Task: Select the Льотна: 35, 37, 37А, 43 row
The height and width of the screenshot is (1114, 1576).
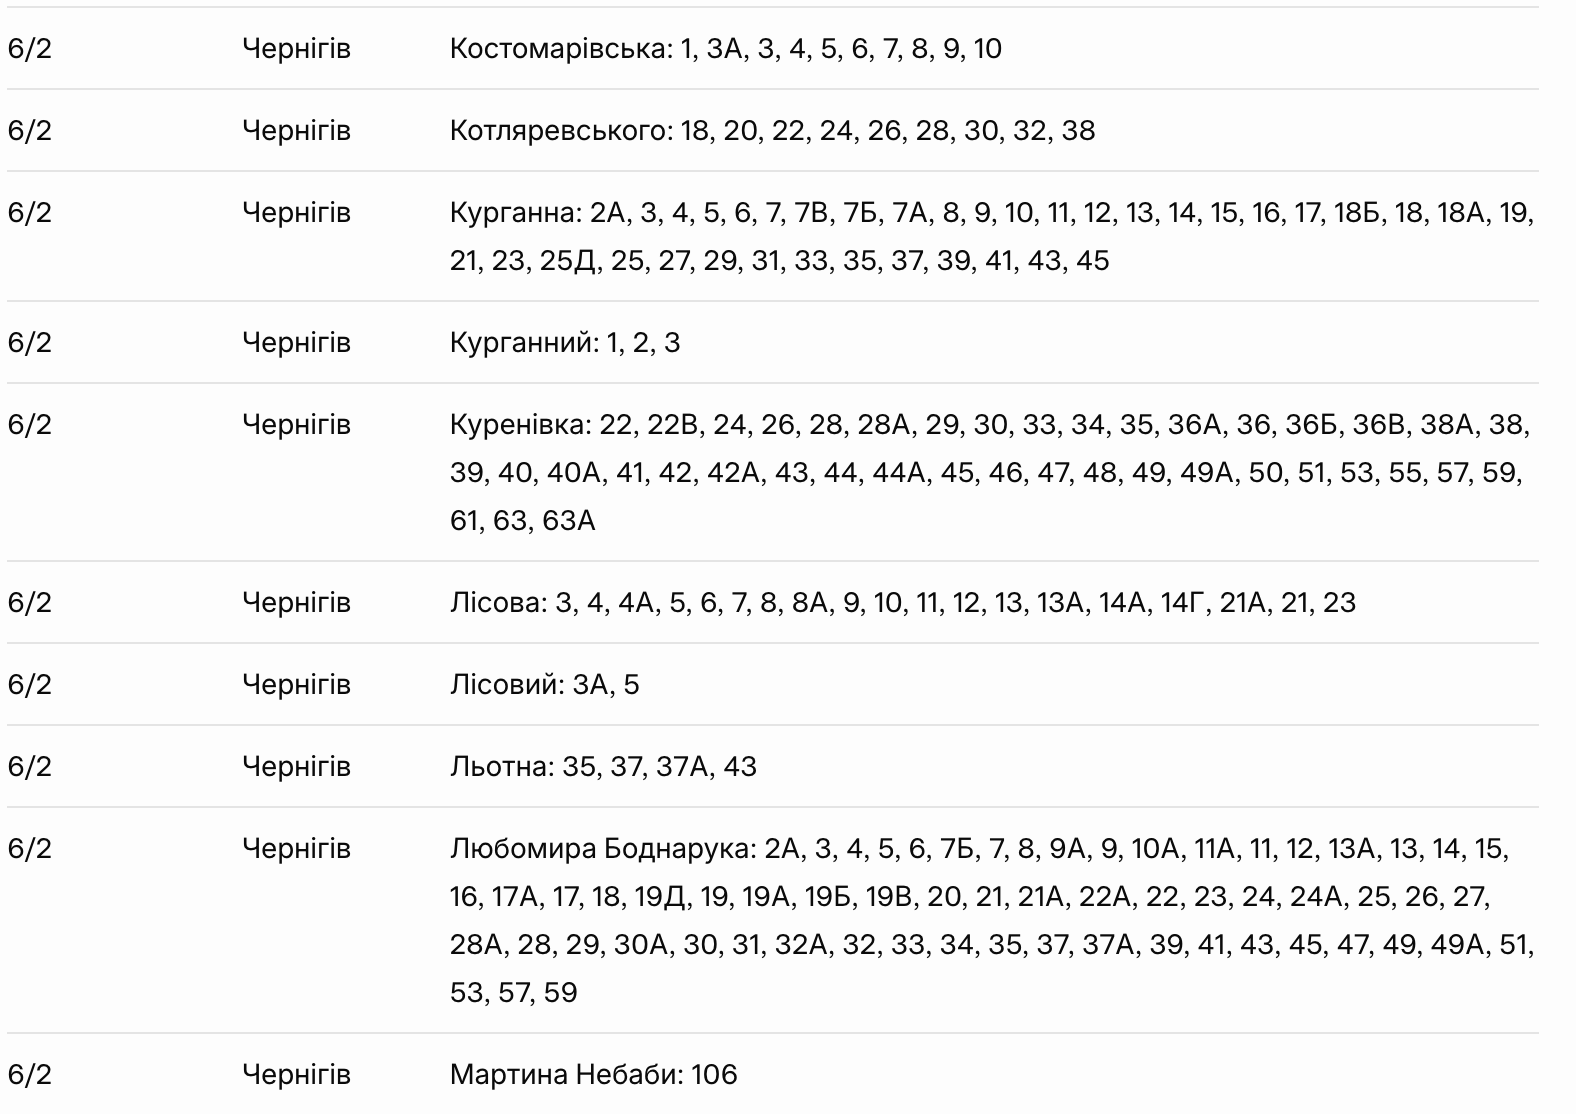Action: click(772, 767)
